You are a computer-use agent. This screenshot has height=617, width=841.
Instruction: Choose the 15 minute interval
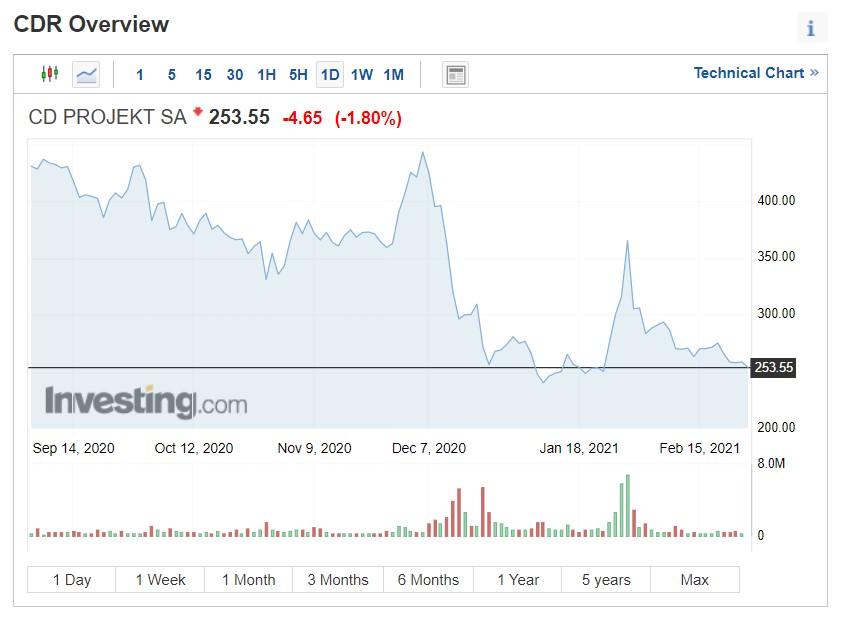point(203,75)
